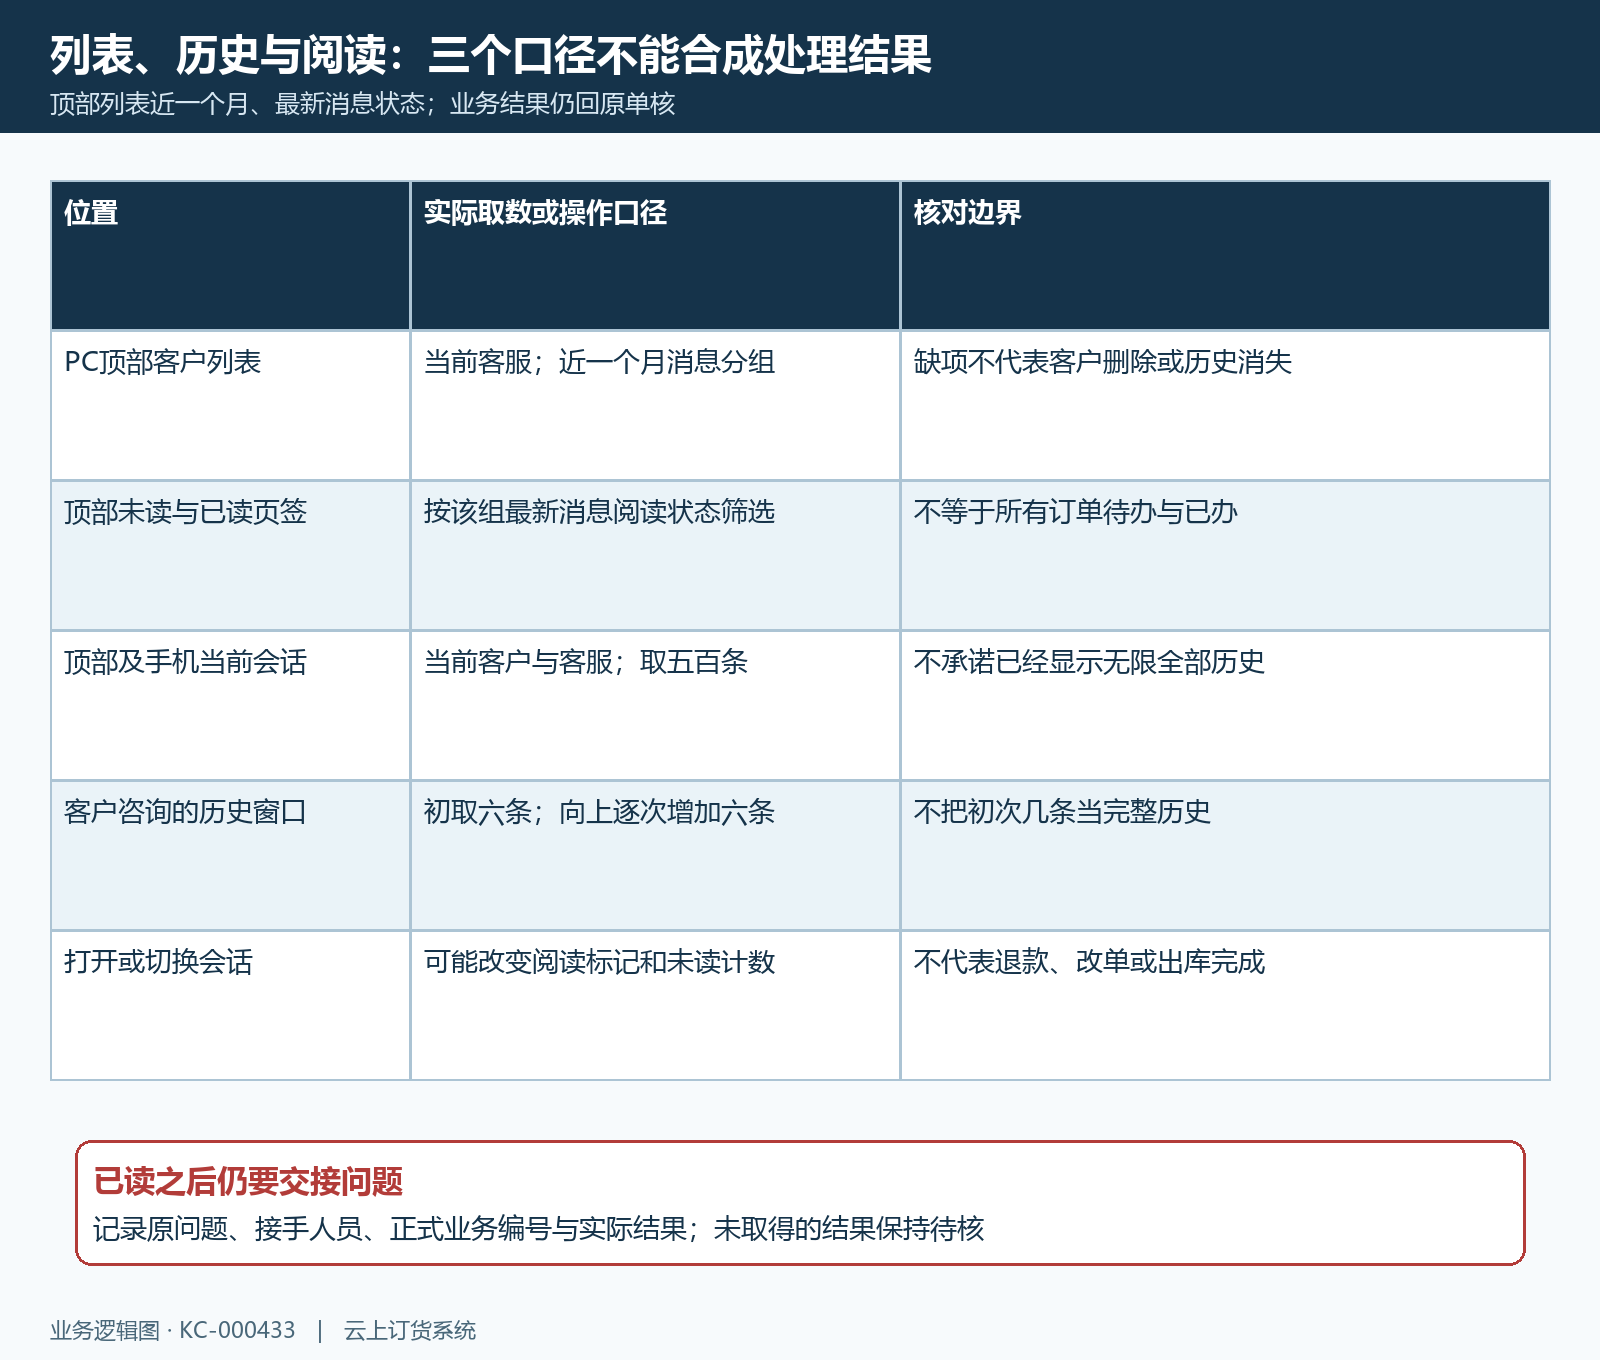Select the 顶部及手机当前会话 cell

click(231, 706)
